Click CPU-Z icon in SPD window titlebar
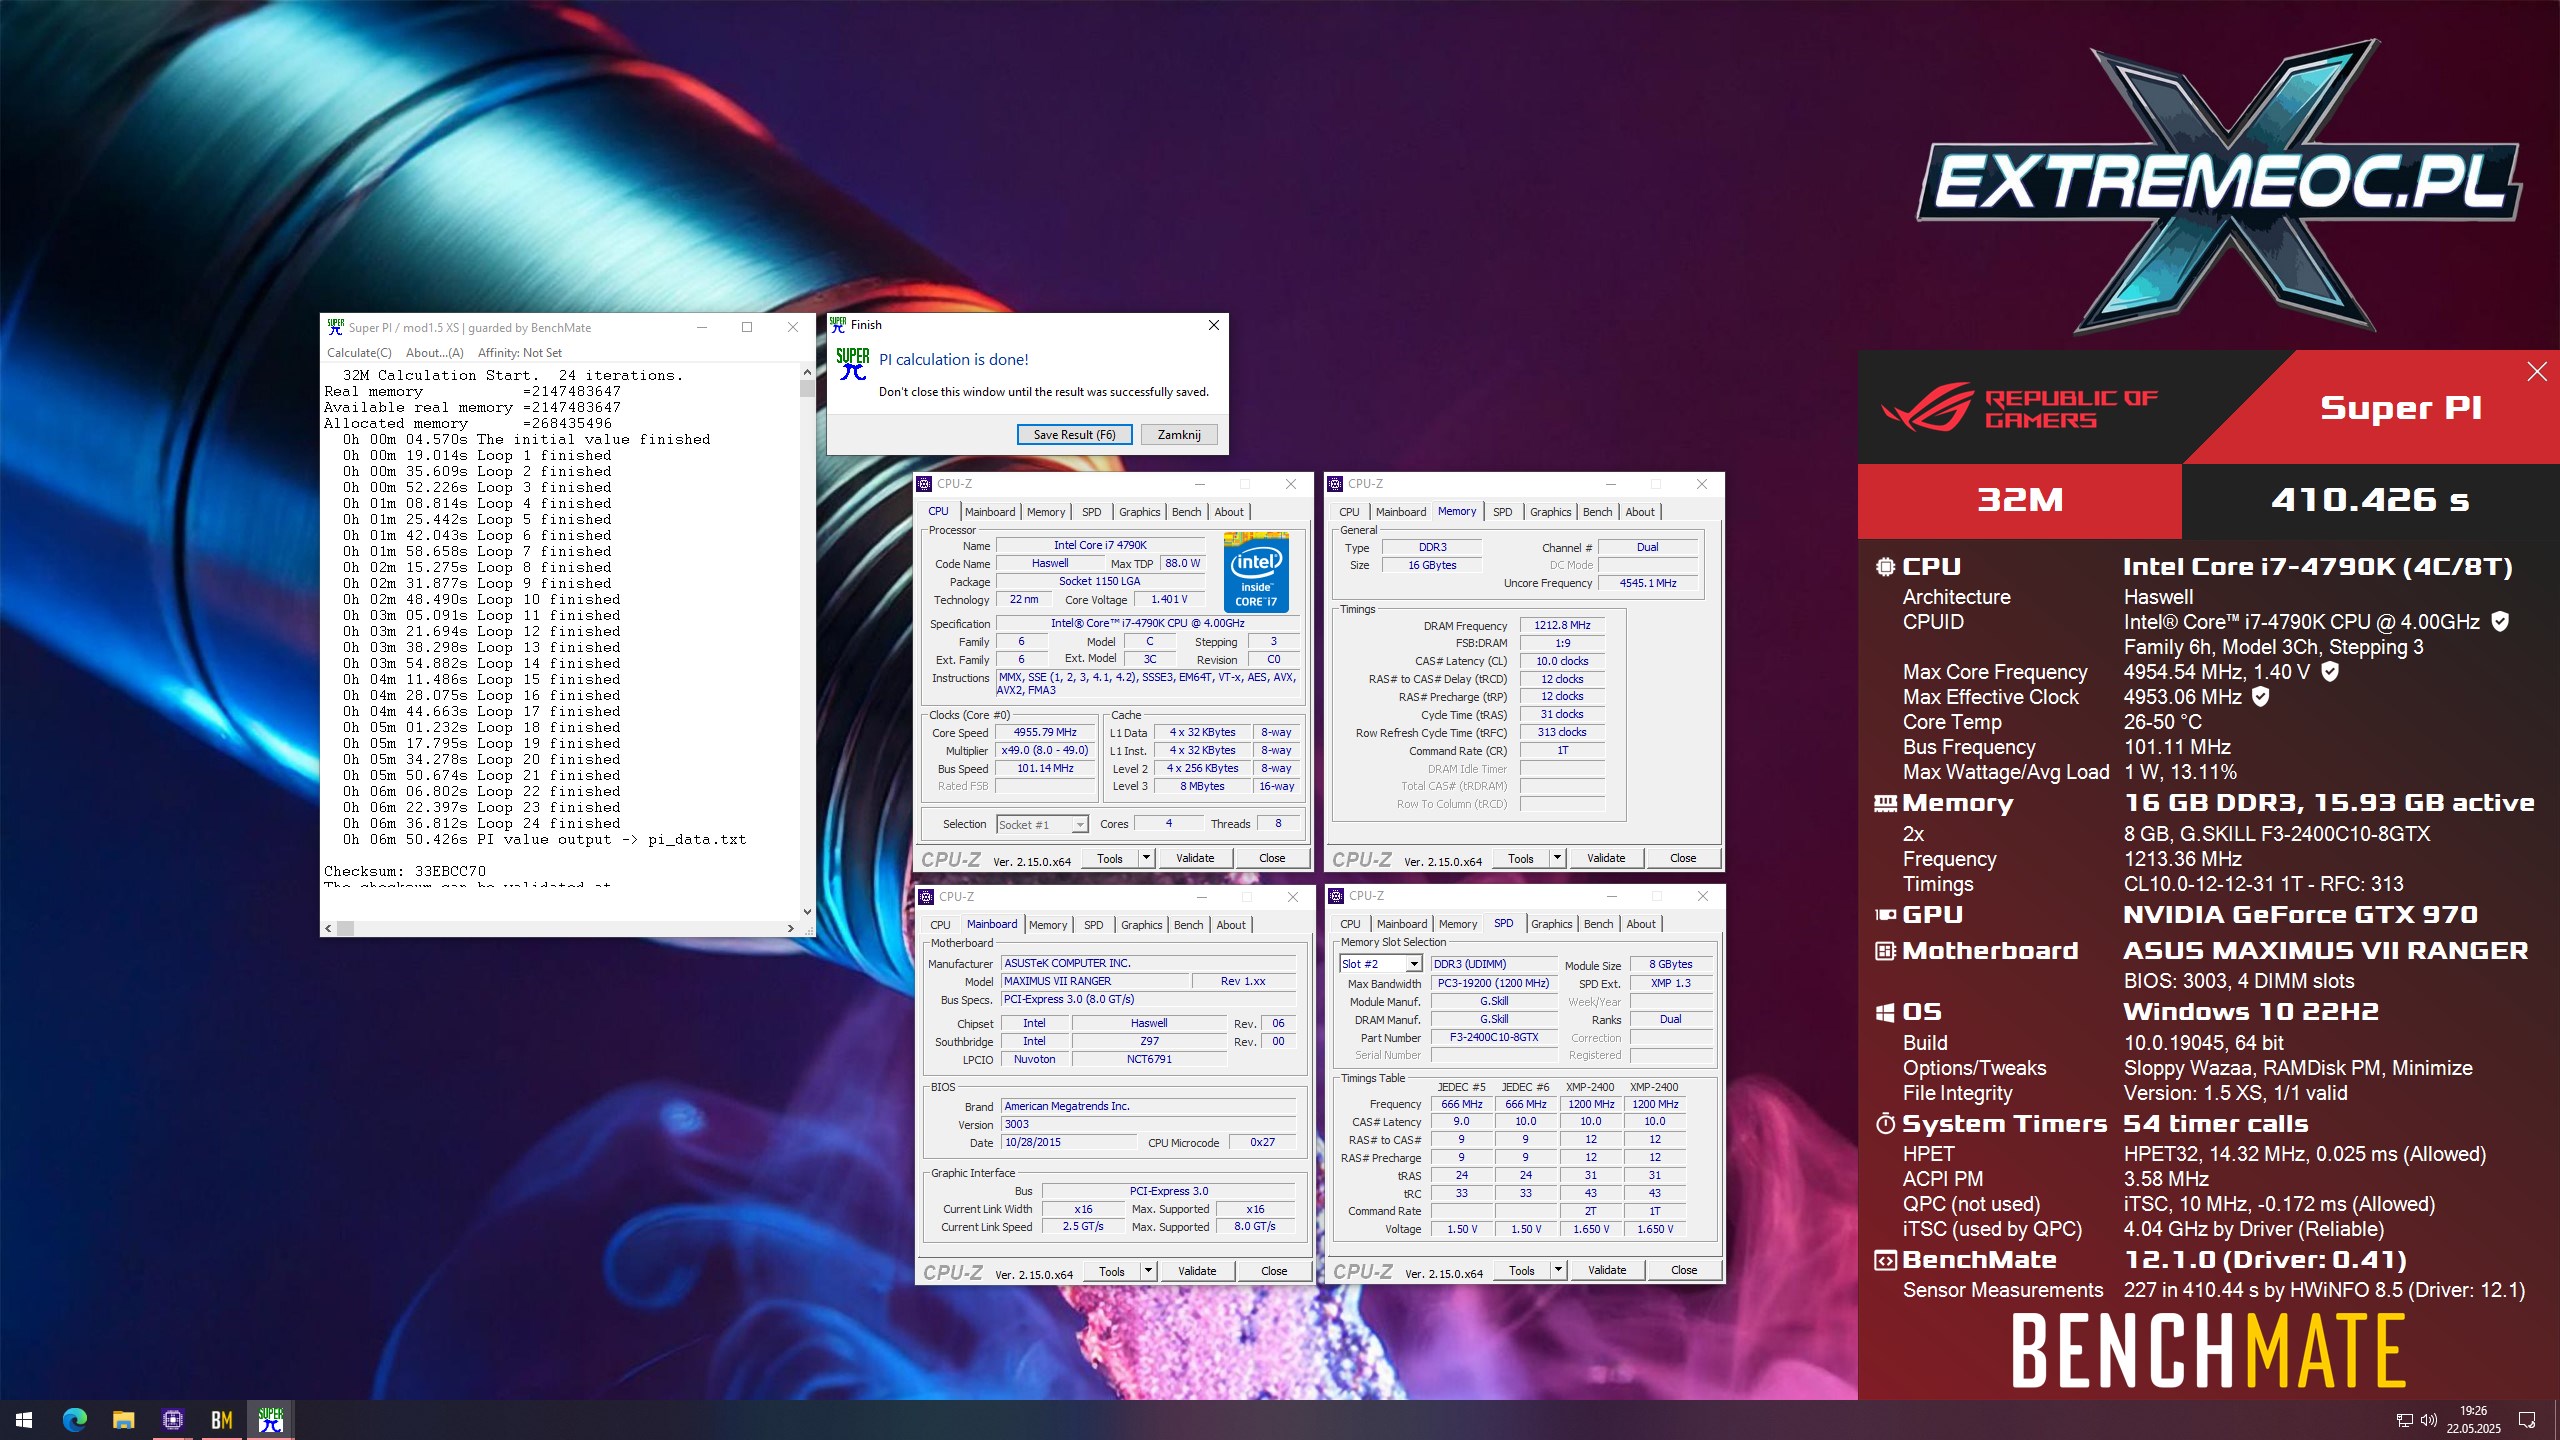The width and height of the screenshot is (2560, 1440). 1336,896
